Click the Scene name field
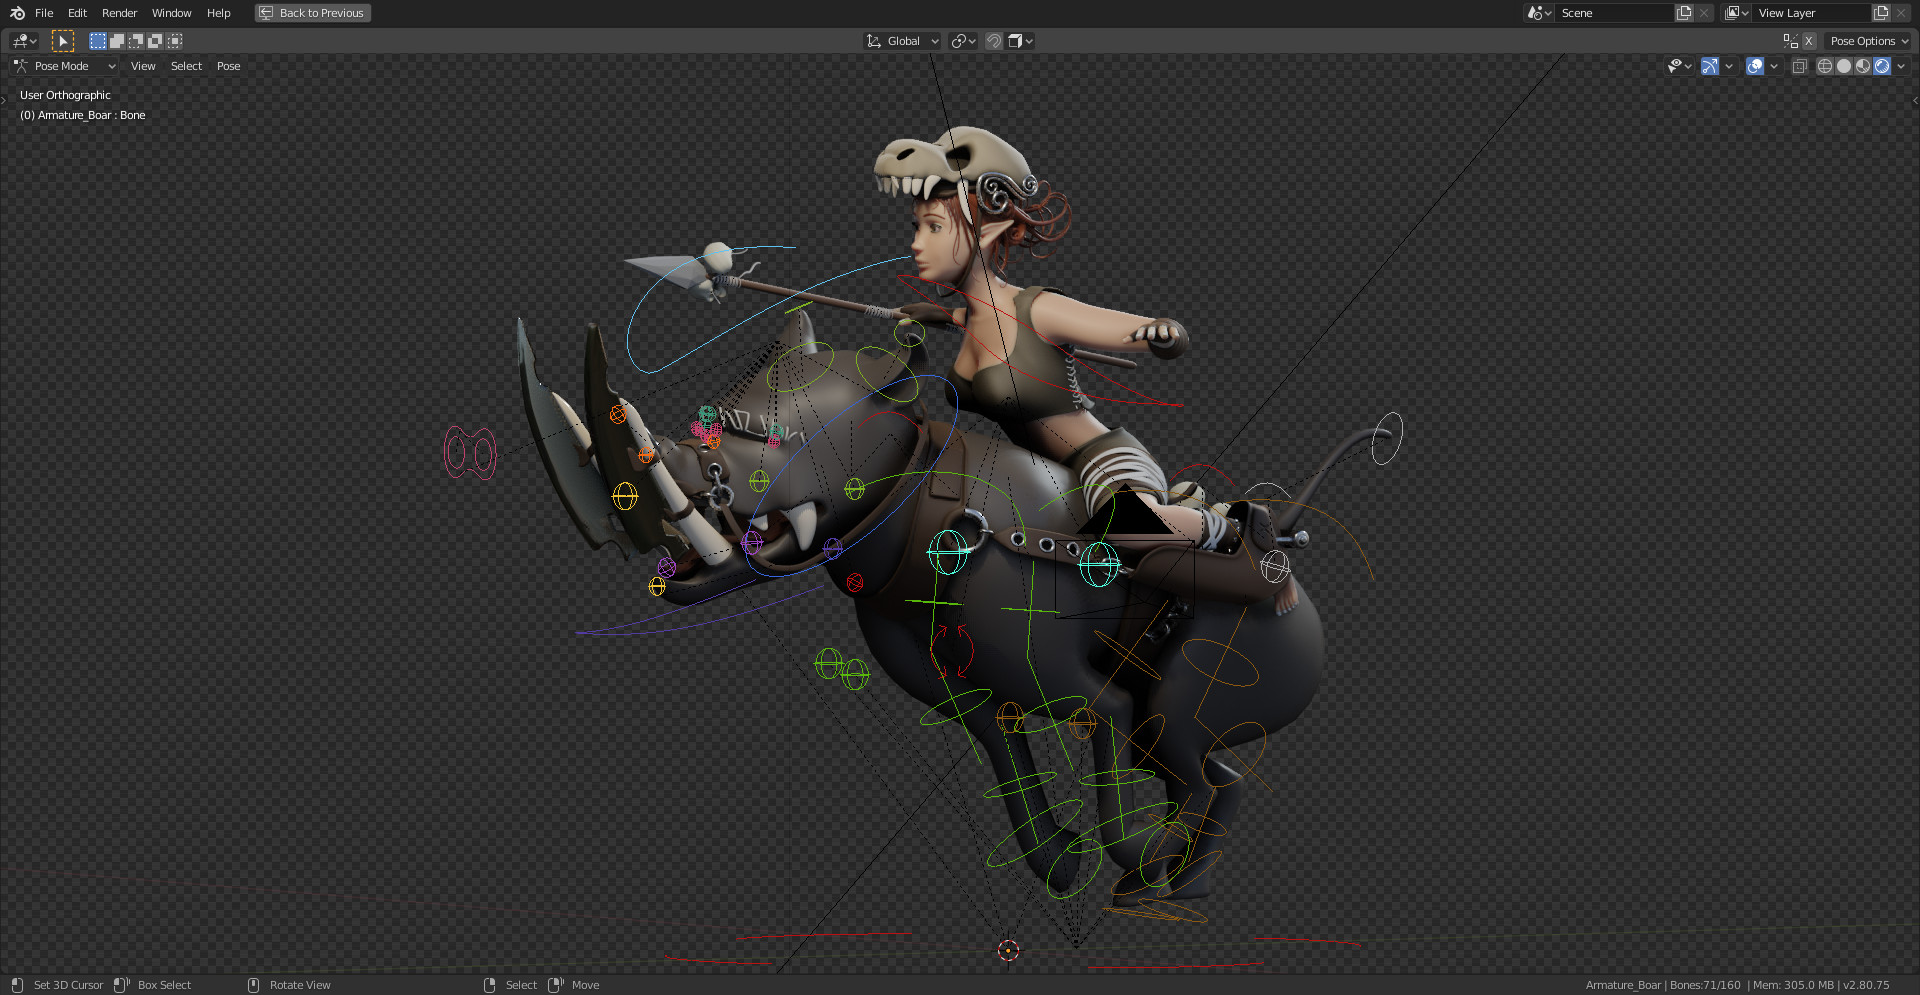Viewport: 1920px width, 995px height. coord(1614,13)
